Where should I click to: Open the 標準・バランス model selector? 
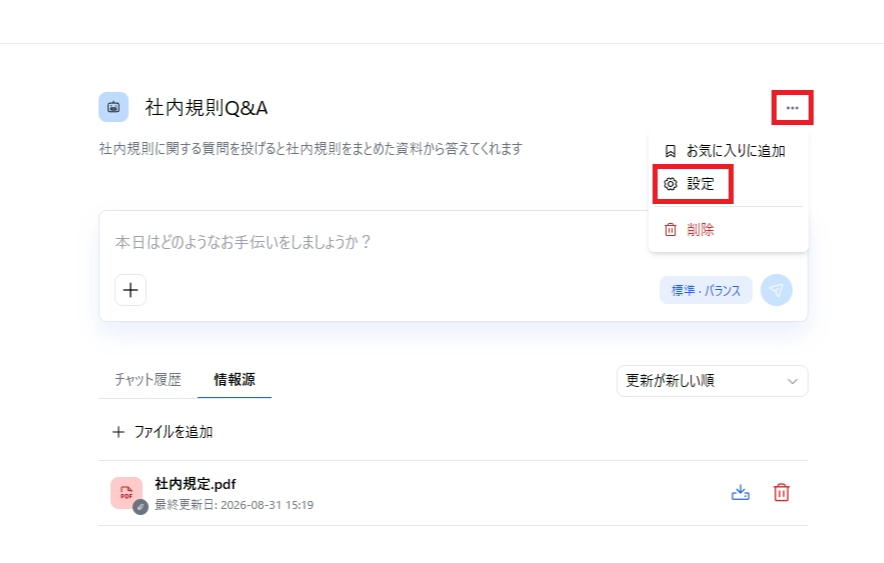(x=706, y=290)
